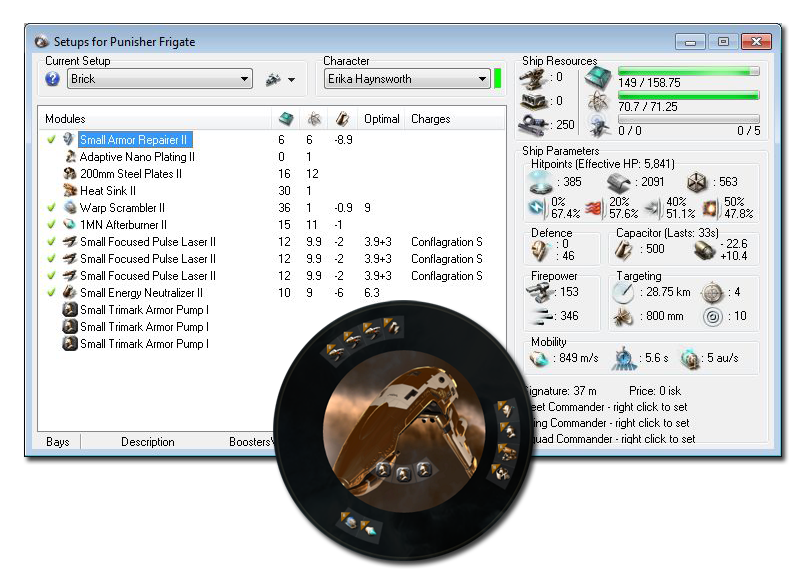The image size is (804, 576).
Task: Click the Small Energy Neutralizer II icon
Action: [70, 293]
